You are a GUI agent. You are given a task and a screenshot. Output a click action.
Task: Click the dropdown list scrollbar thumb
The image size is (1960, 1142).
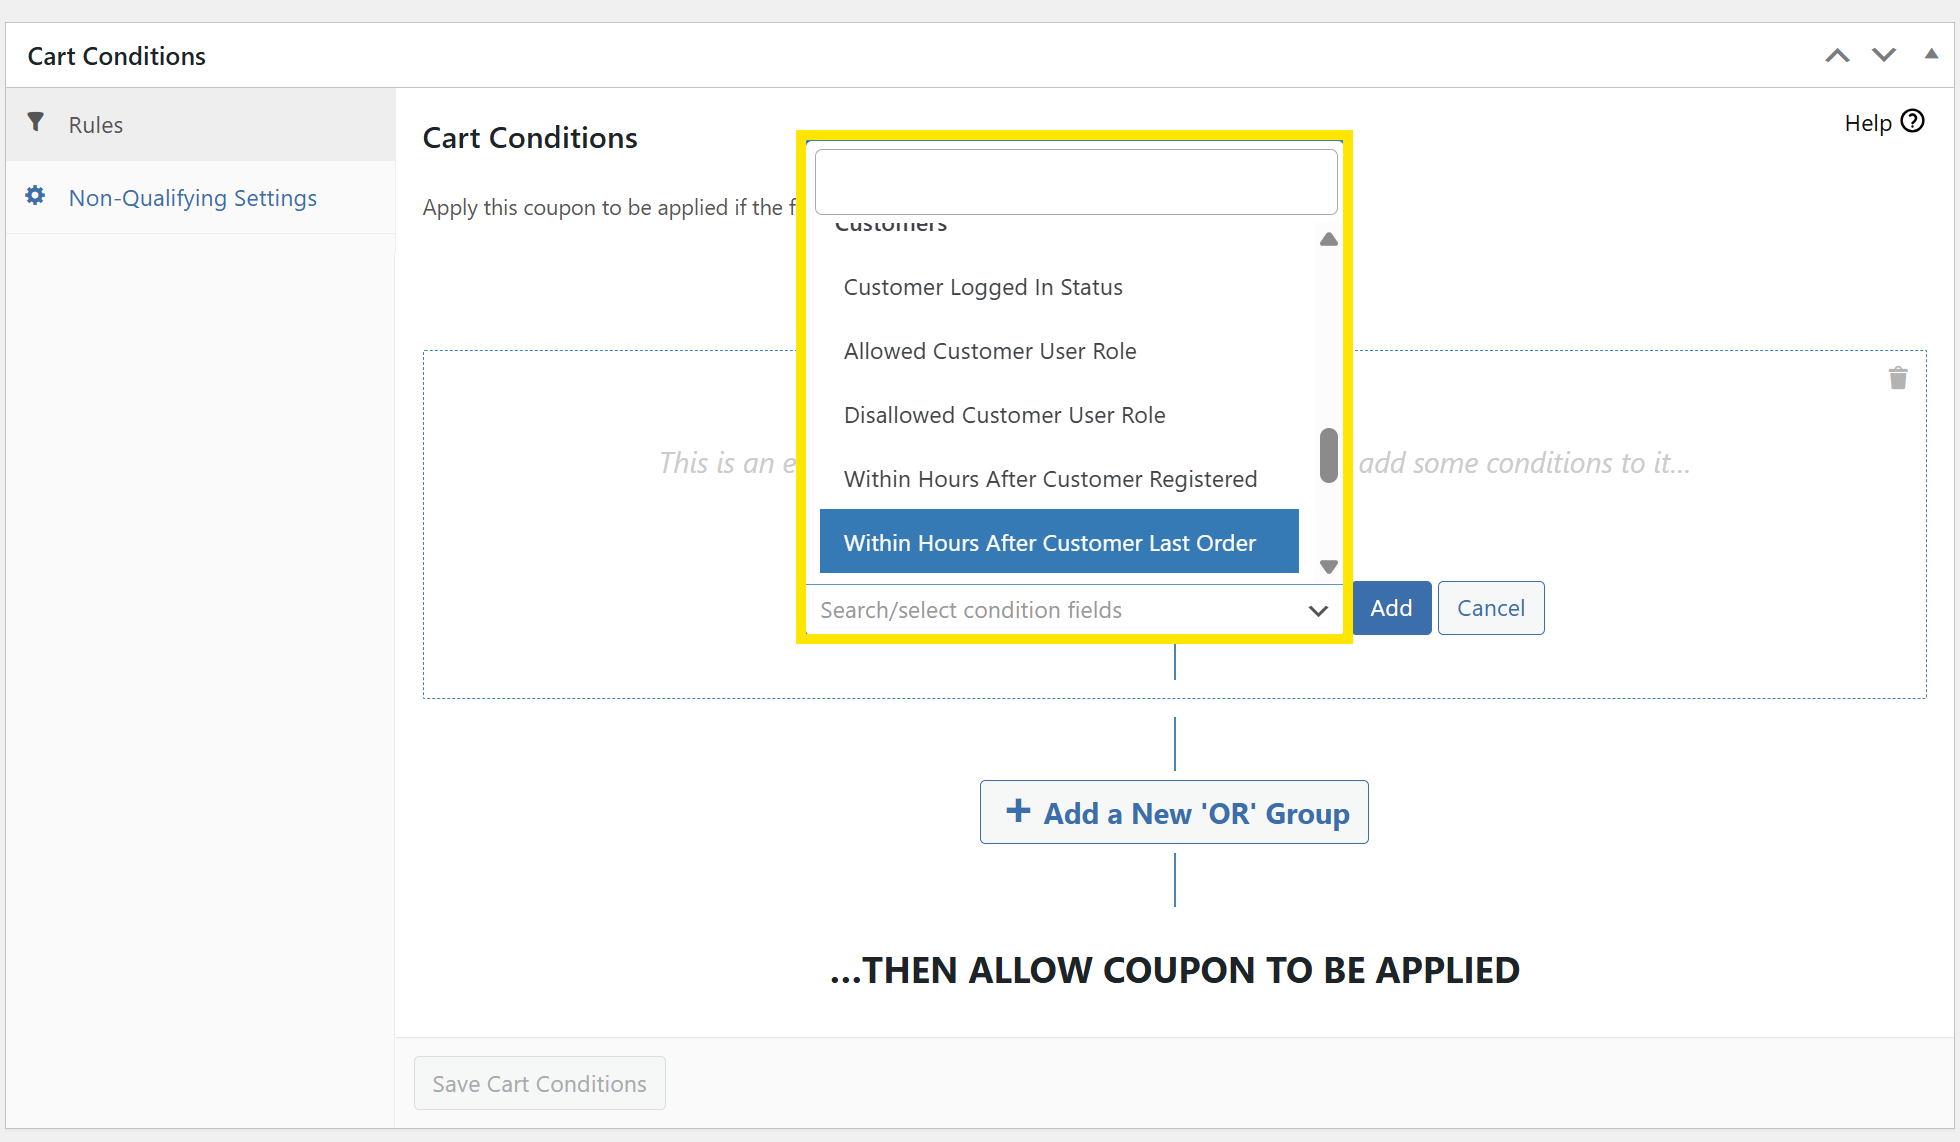click(x=1328, y=456)
